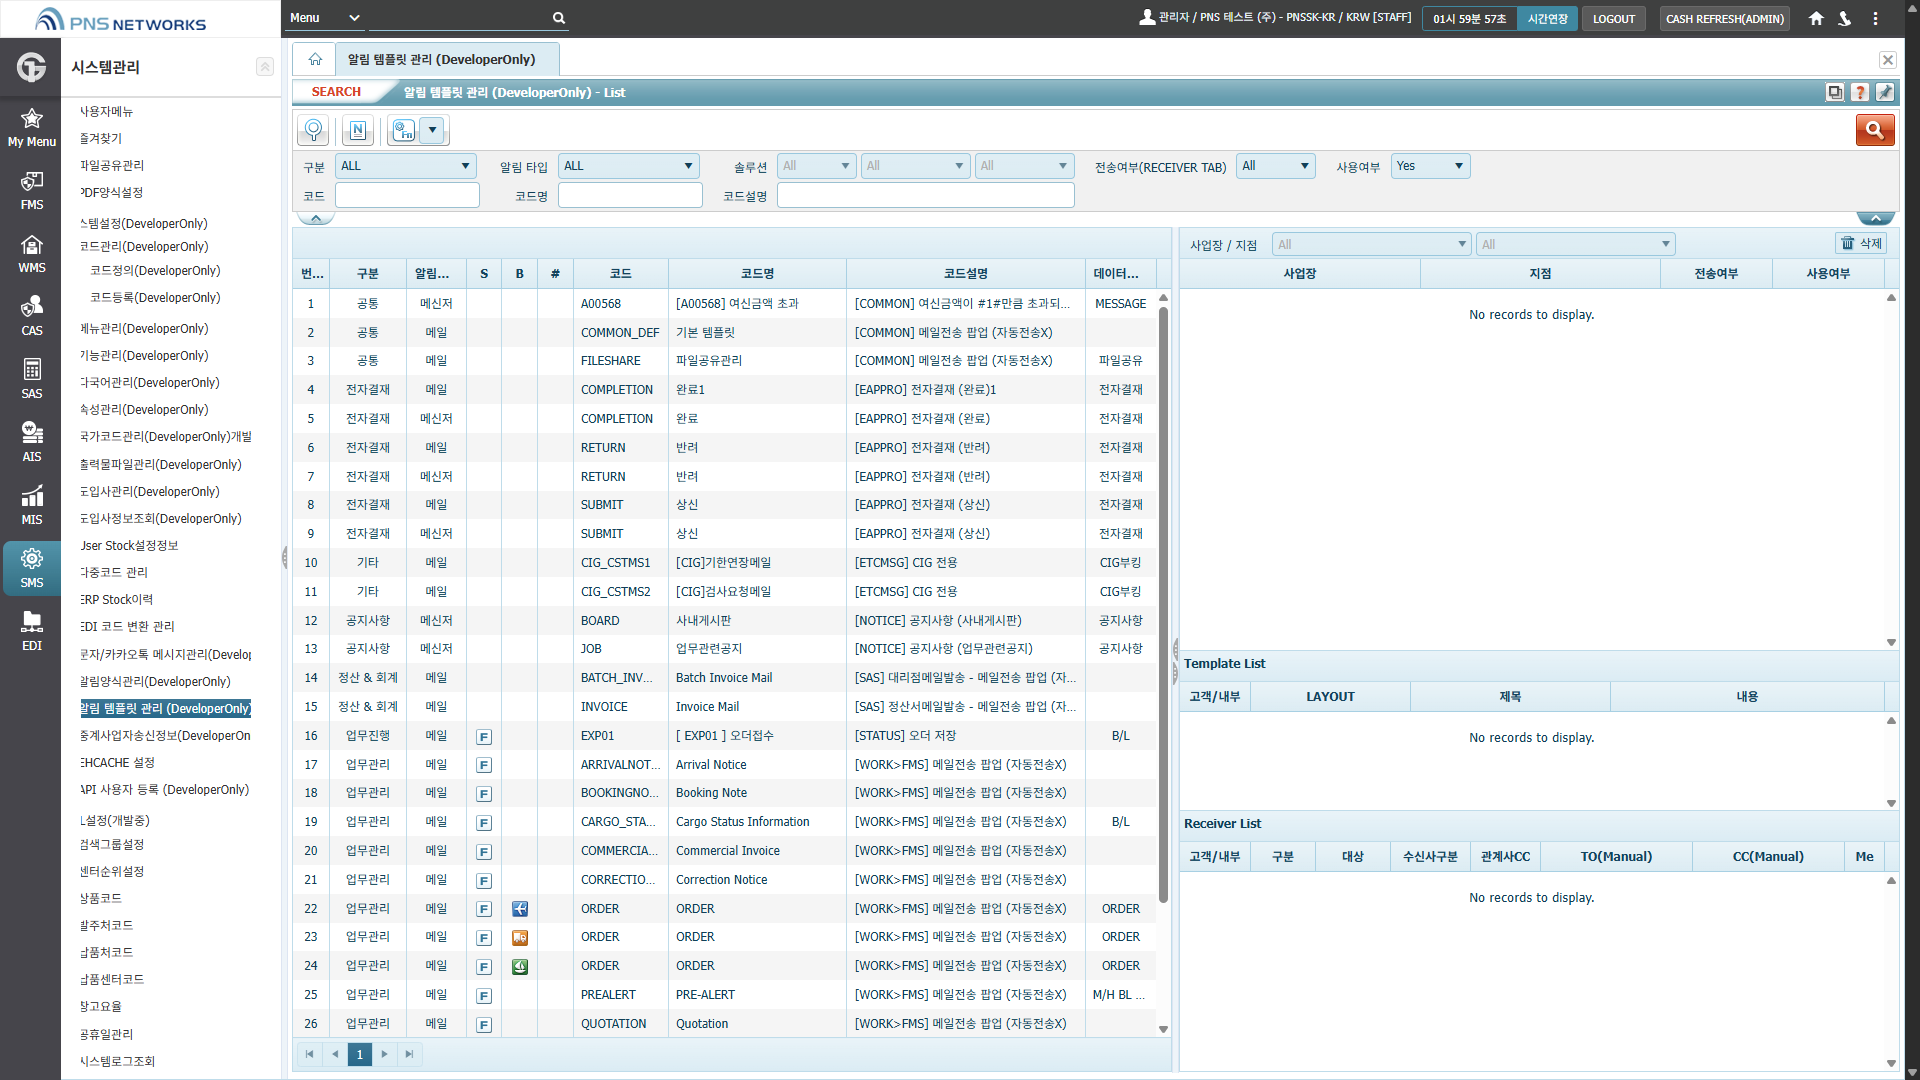This screenshot has height=1080, width=1920.
Task: Open 시스템로그조회 menu item
Action: click(118, 1062)
